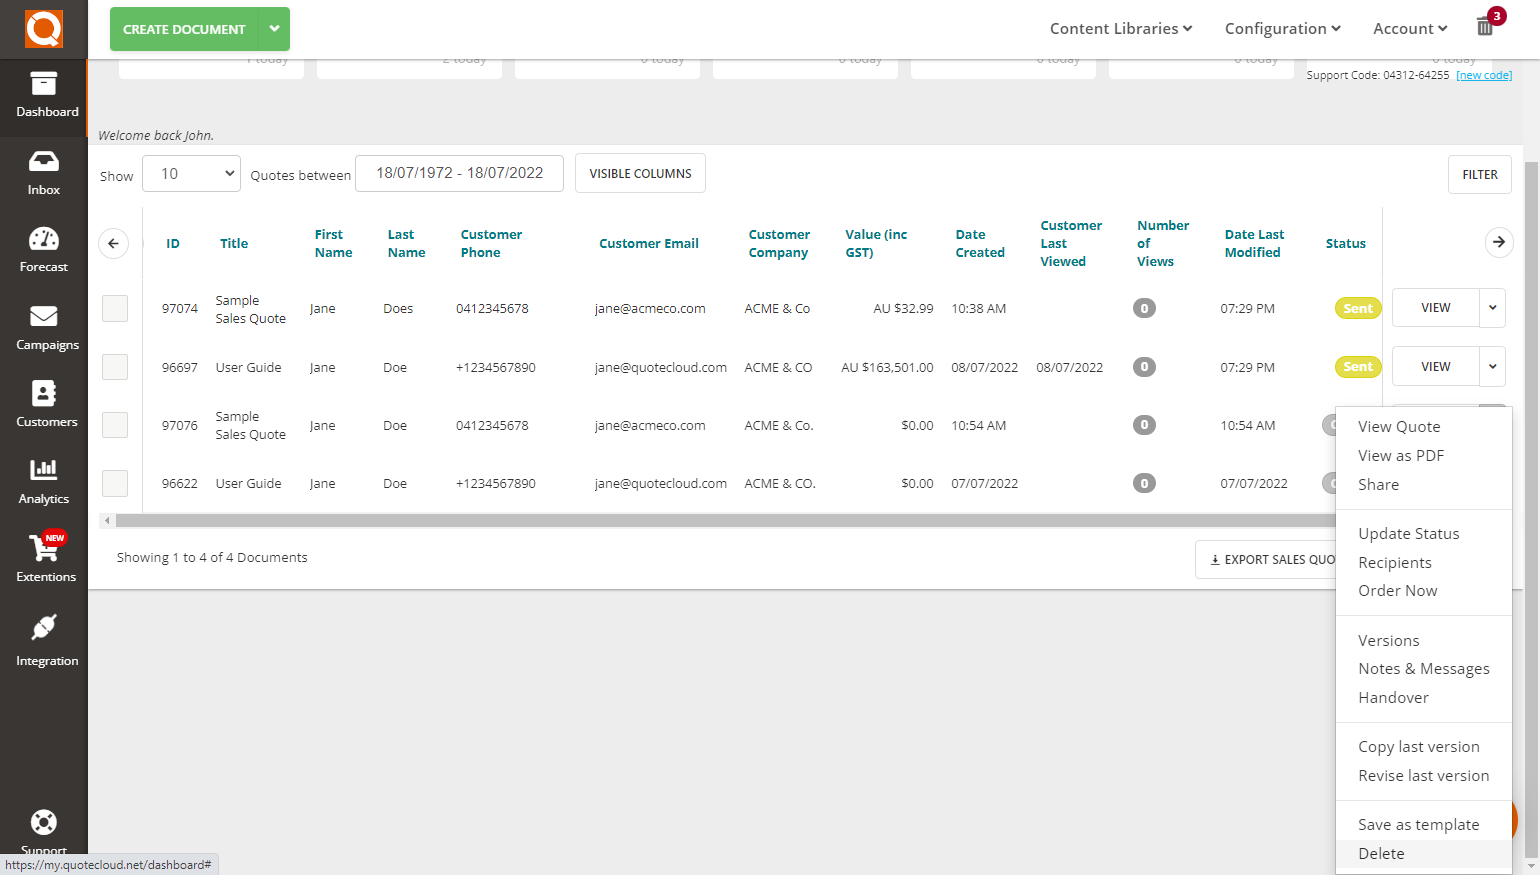The image size is (1540, 875).
Task: Request a new support code
Action: [x=1483, y=74]
